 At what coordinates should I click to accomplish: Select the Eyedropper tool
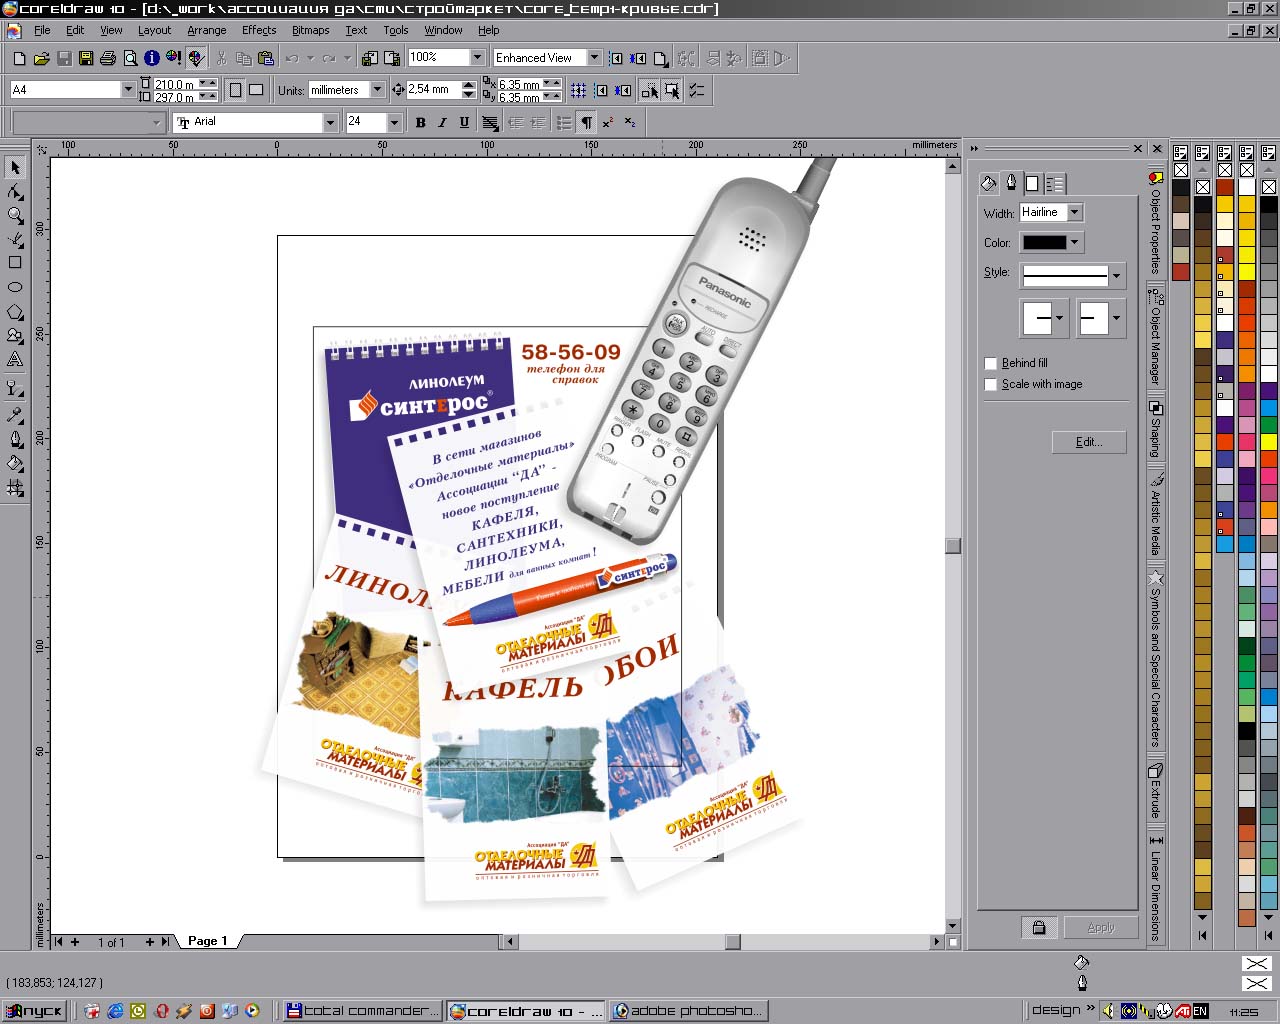tap(15, 414)
